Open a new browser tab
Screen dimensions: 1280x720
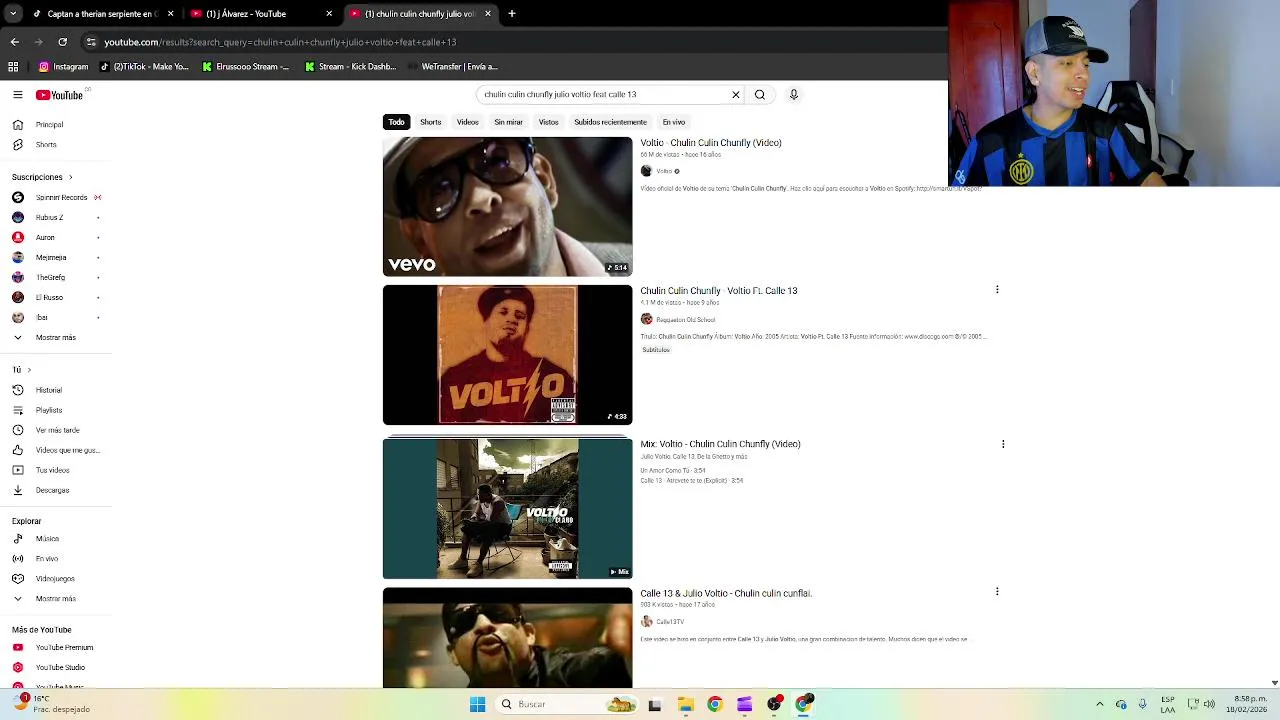point(512,14)
